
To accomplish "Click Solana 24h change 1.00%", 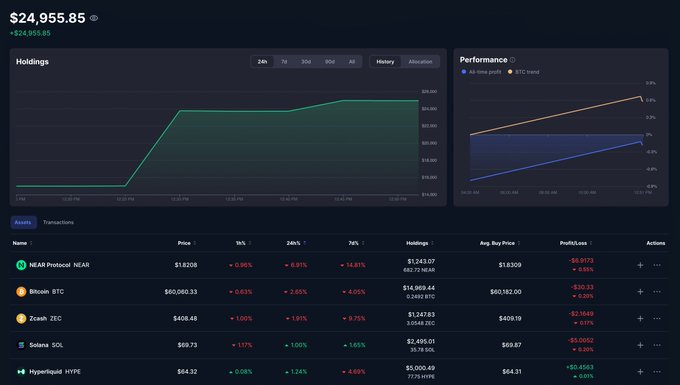I will click(x=296, y=345).
